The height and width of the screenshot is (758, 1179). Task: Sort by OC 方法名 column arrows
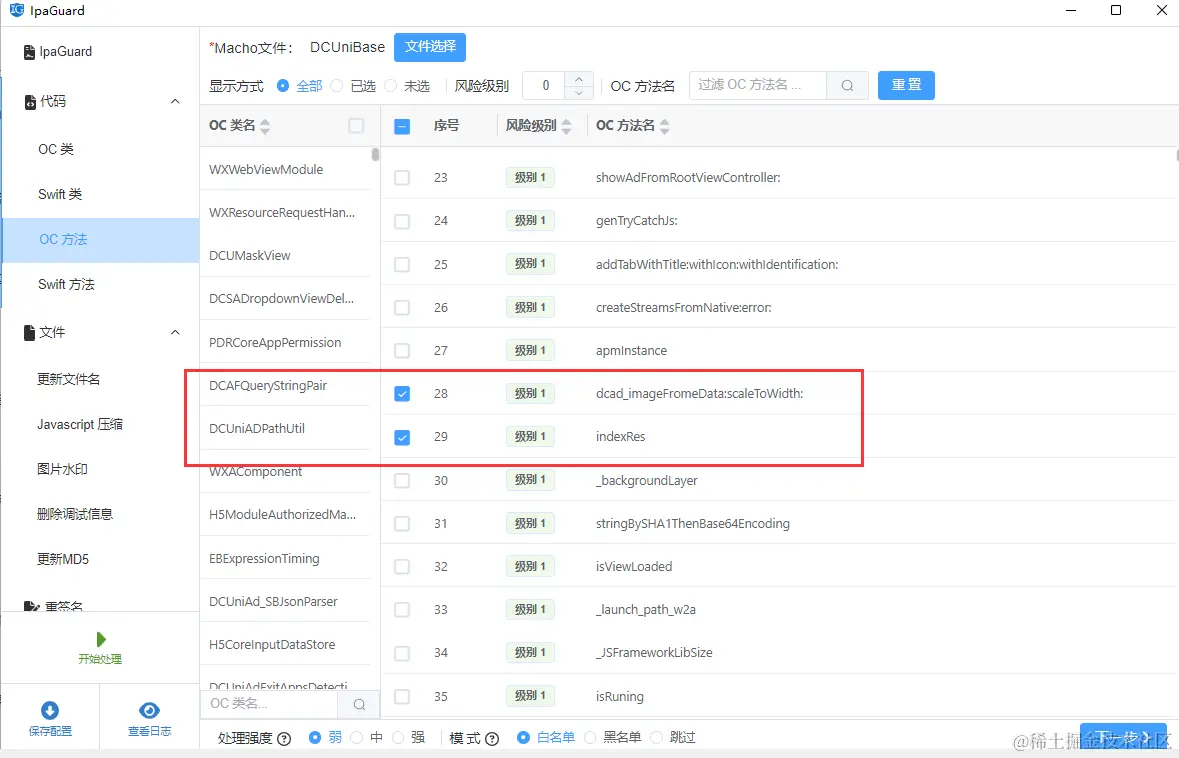(665, 126)
